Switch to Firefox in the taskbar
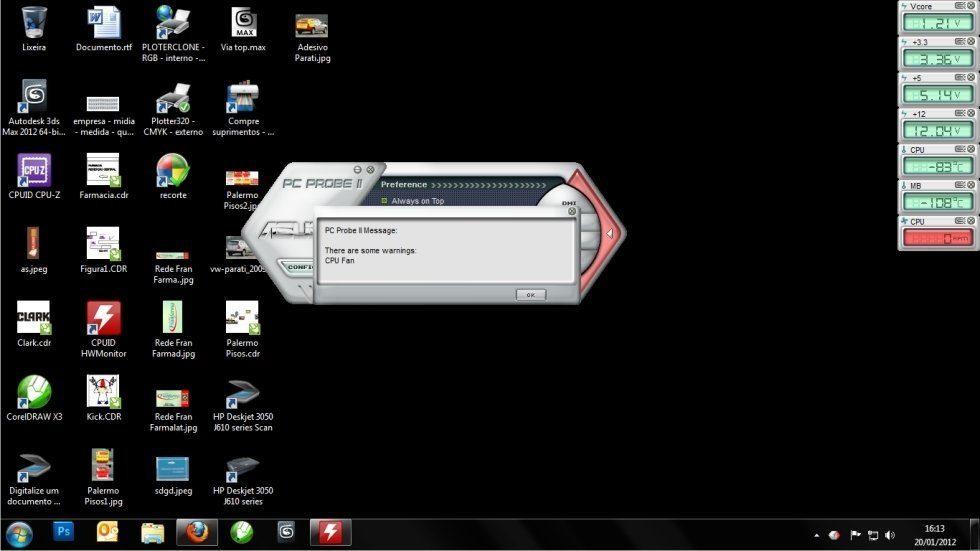This screenshot has height=551, width=980. [196, 532]
